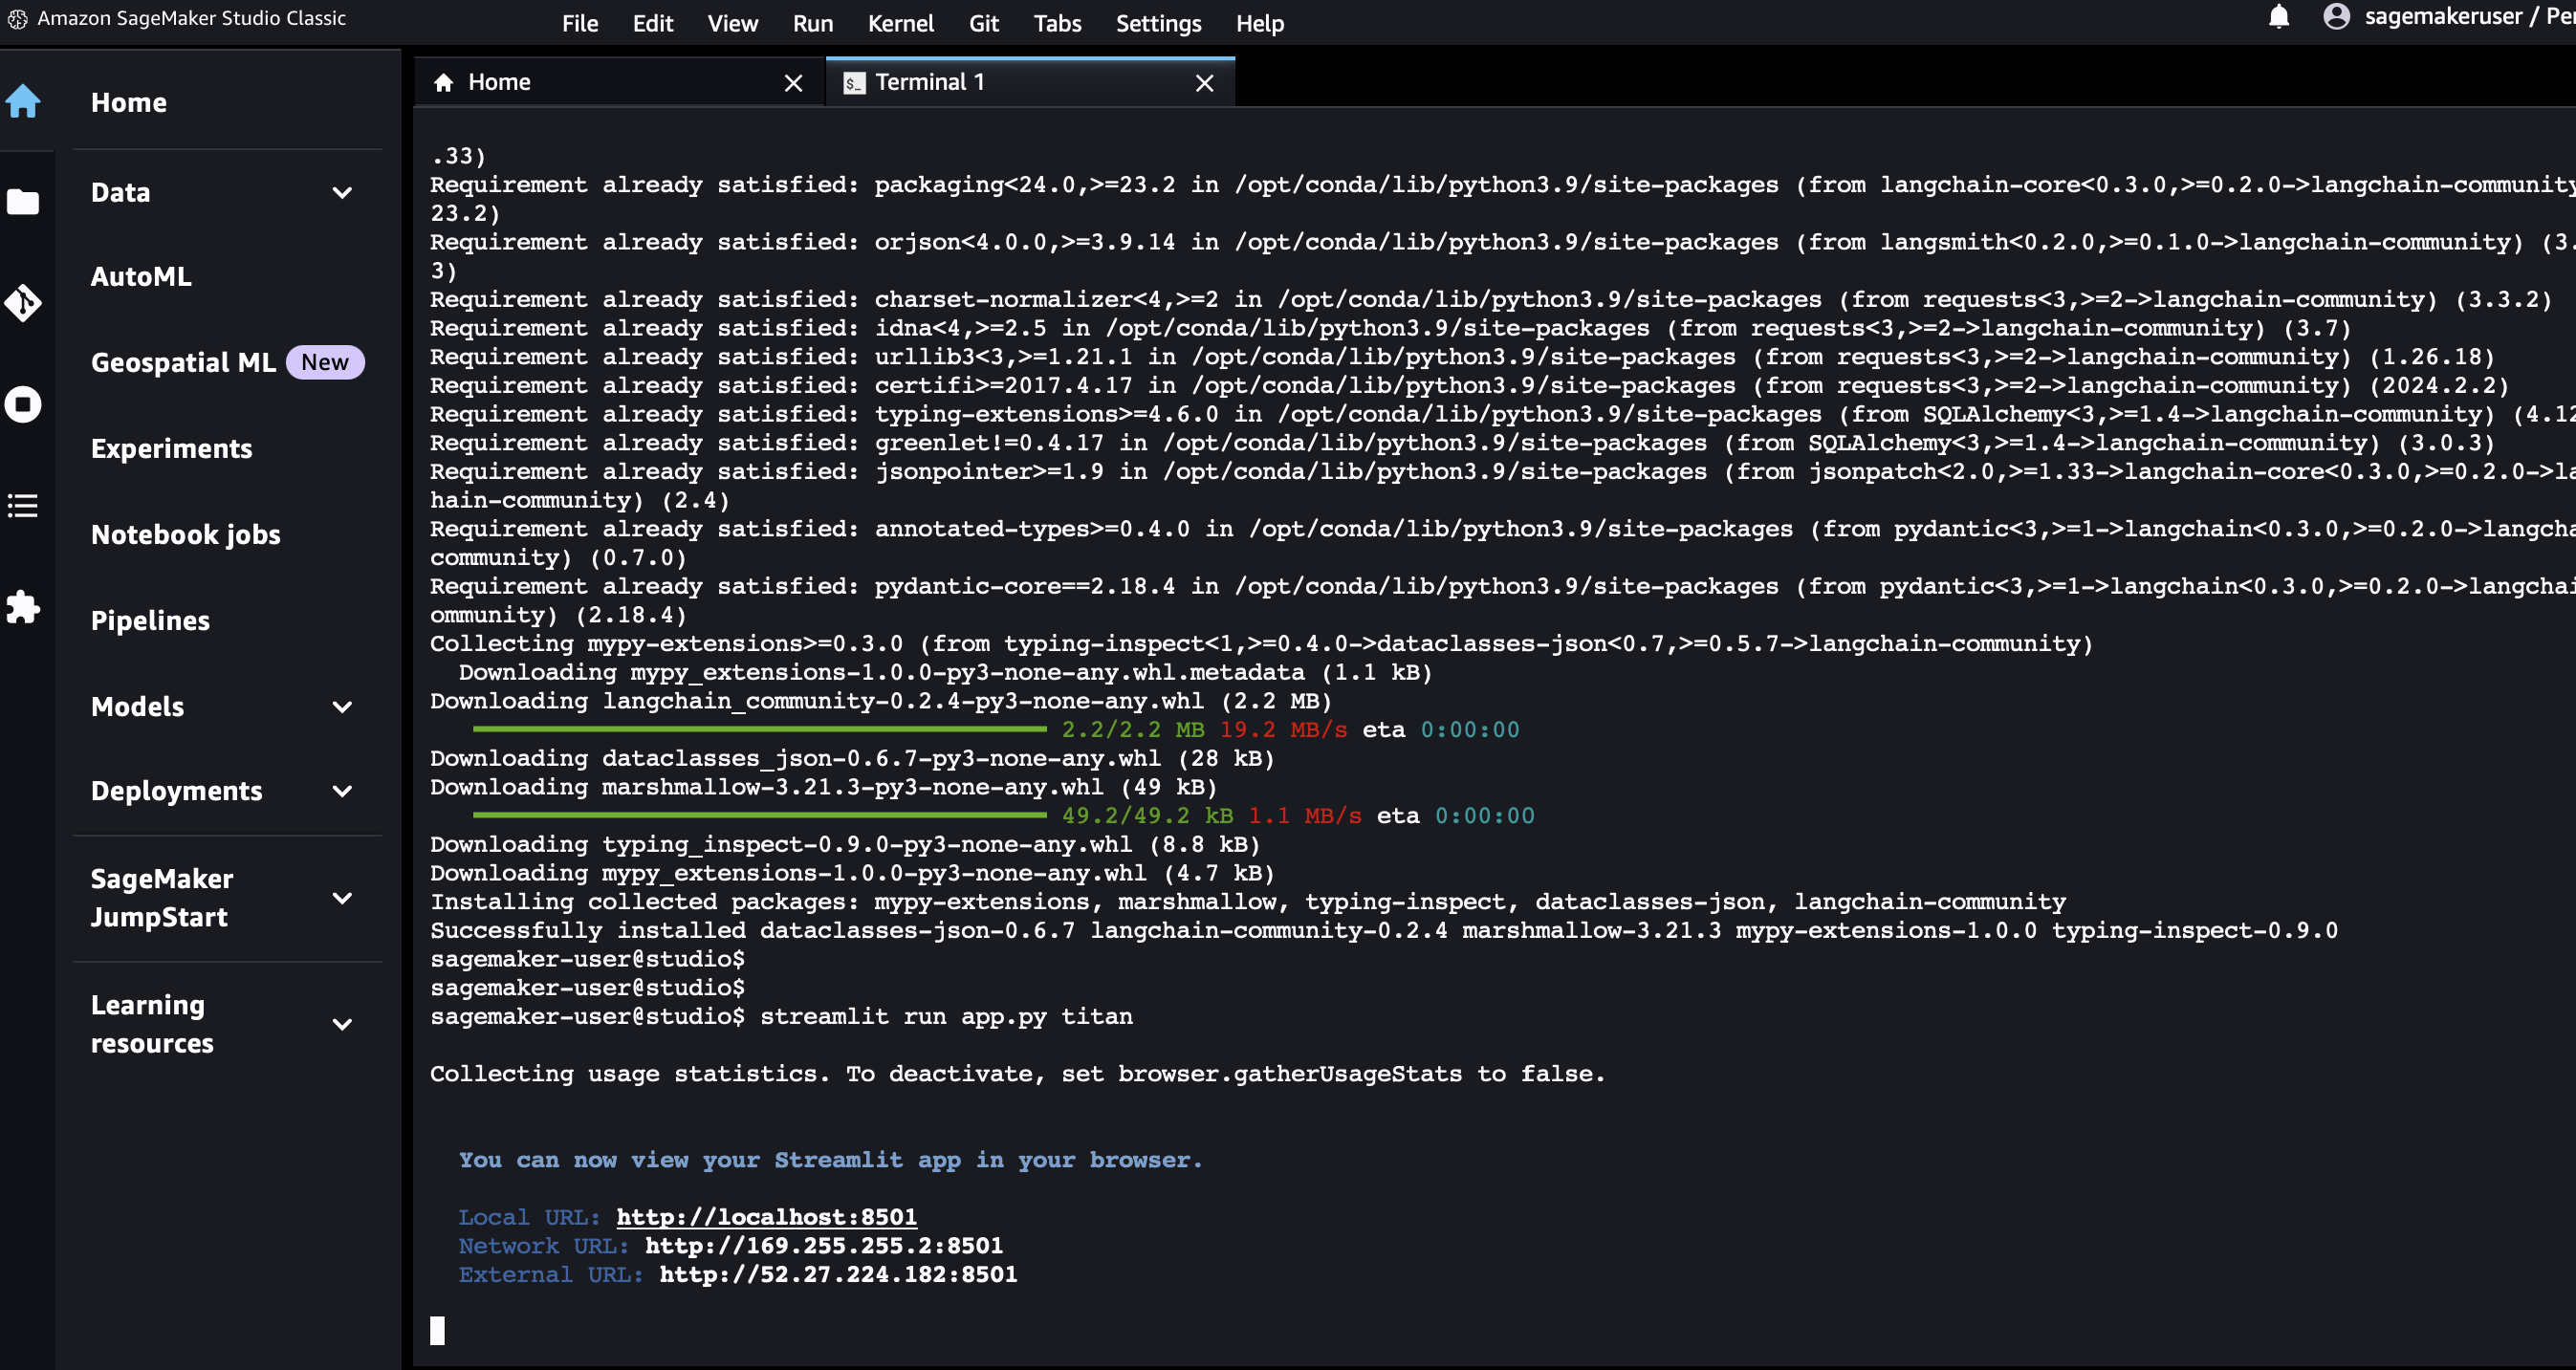Open the File Browser folder icon
Screen dimensions: 2576x1370
23,201
